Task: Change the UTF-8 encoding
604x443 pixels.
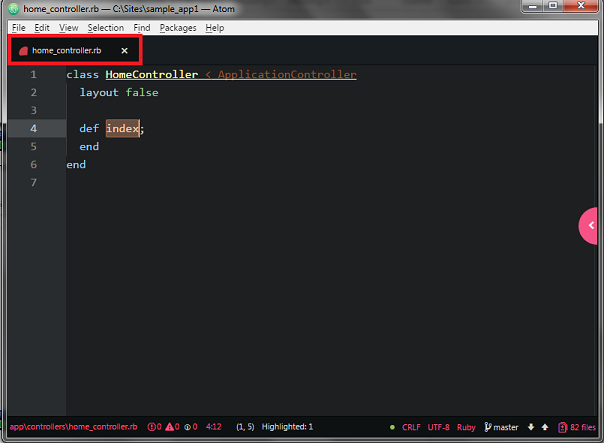Action: pyautogui.click(x=438, y=427)
